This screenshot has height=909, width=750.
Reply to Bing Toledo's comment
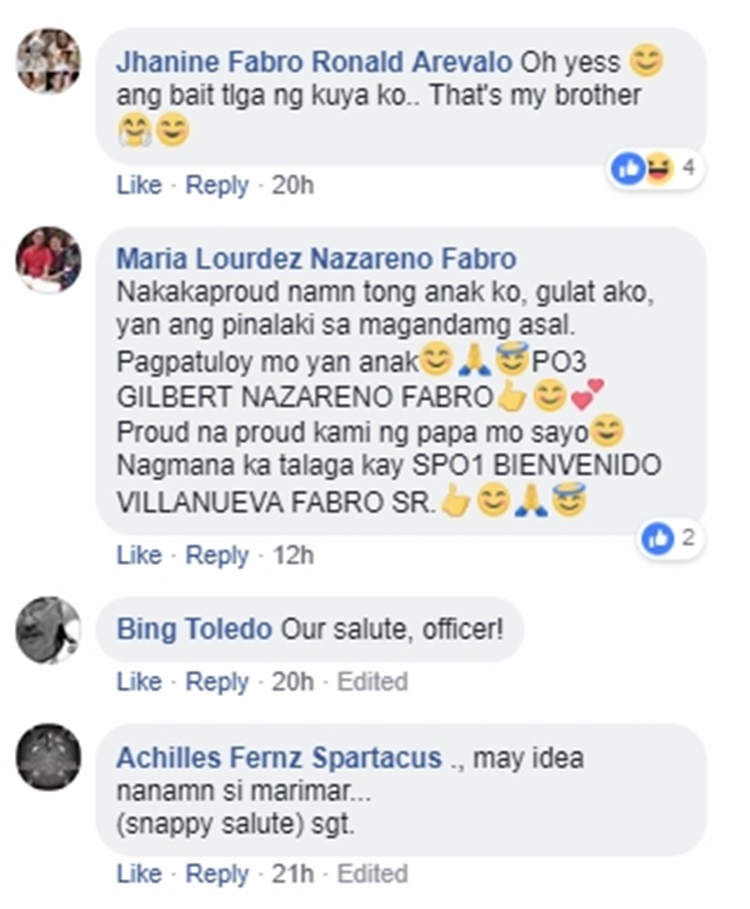217,682
